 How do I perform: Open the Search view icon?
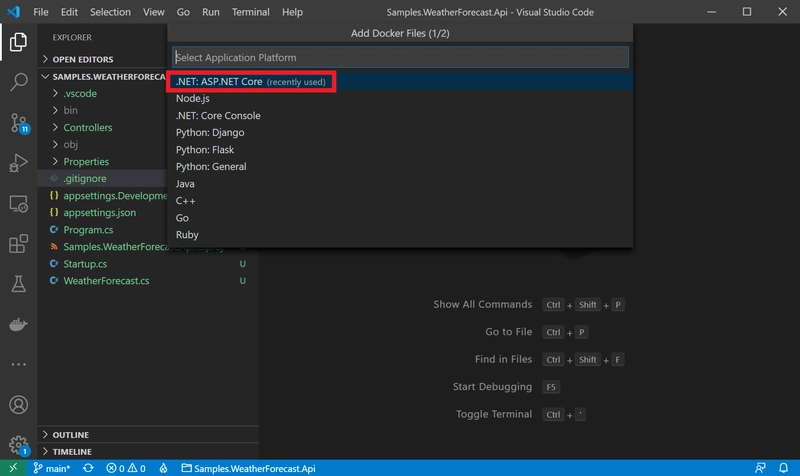(x=18, y=82)
